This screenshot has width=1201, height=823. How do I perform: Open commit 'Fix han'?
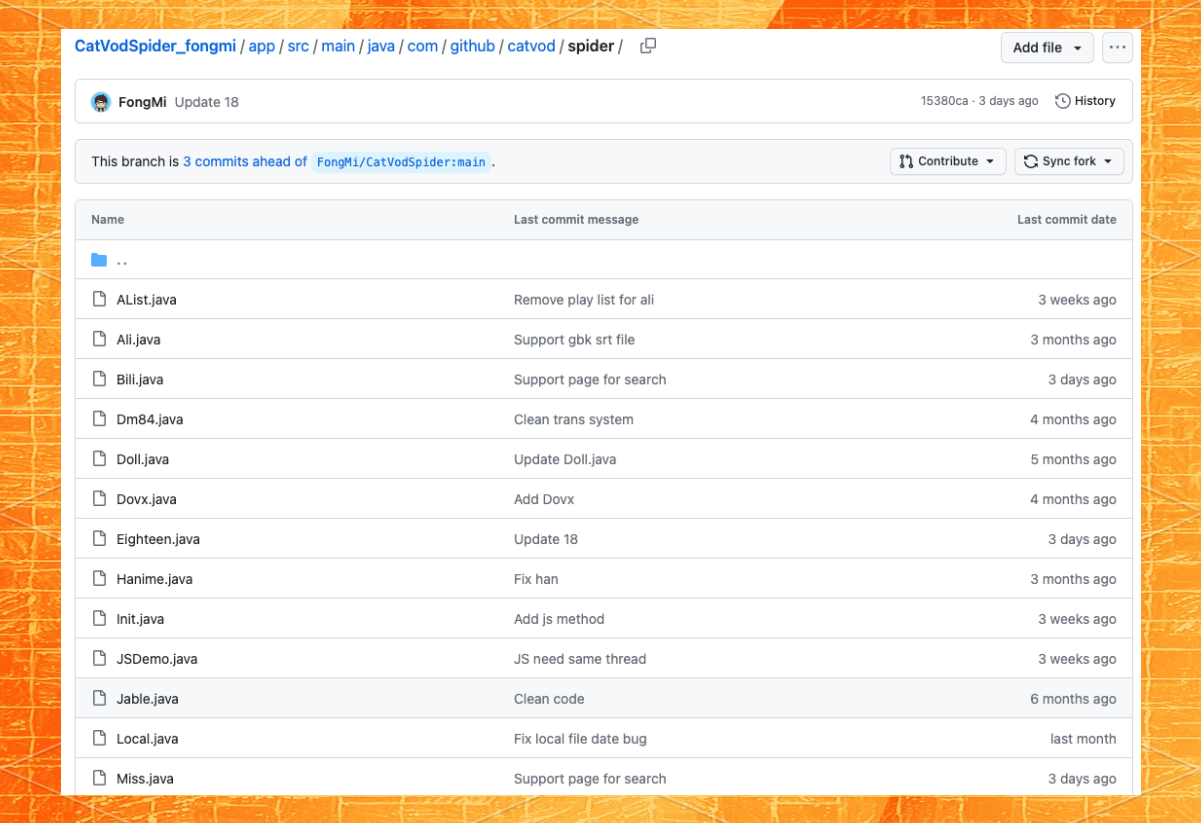(536, 579)
